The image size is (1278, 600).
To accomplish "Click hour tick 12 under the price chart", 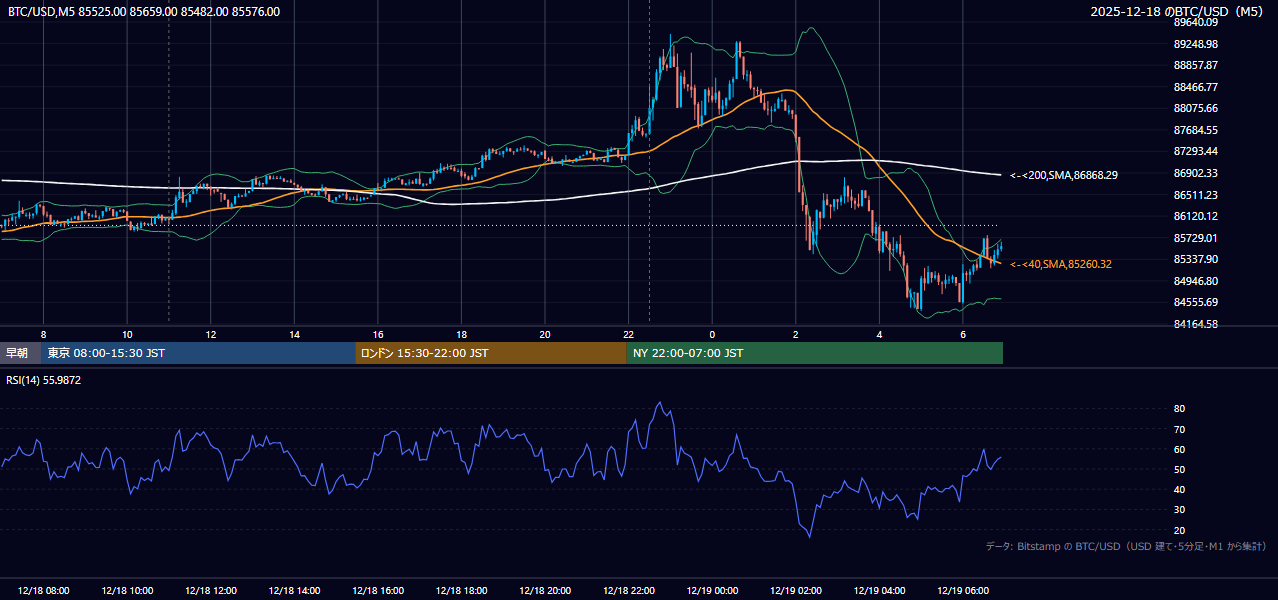I will click(x=210, y=334).
